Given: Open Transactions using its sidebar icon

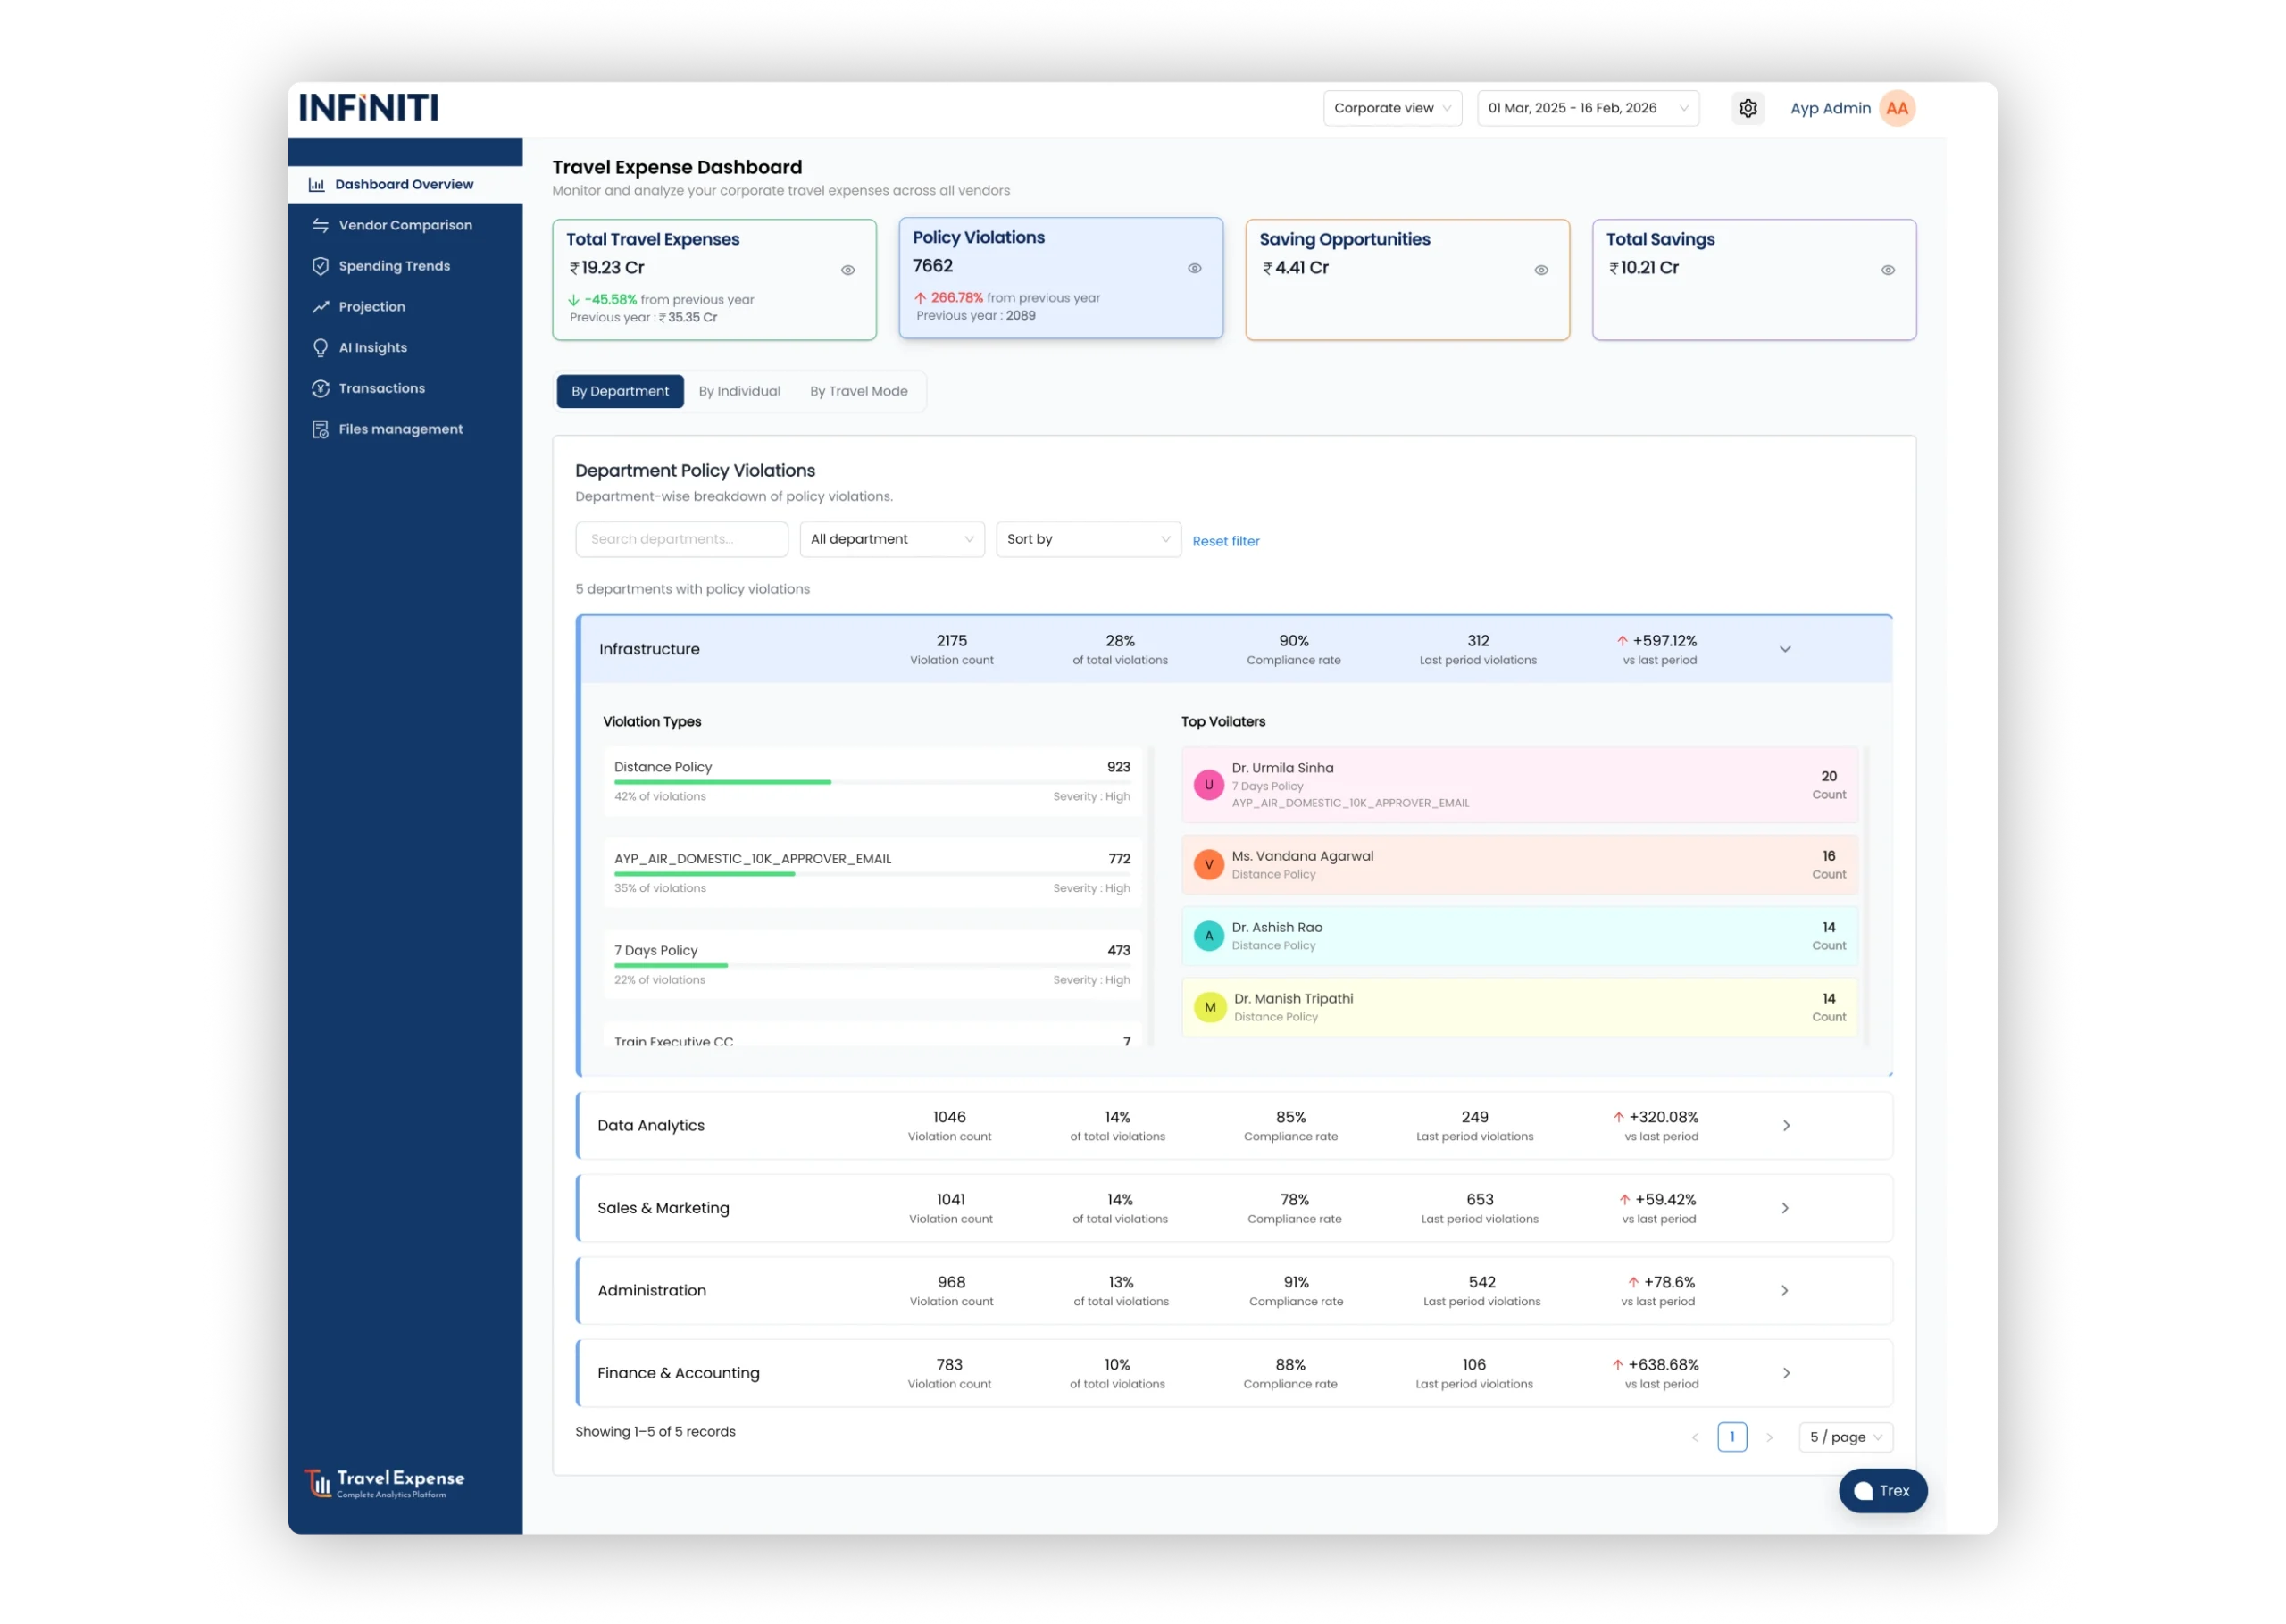Looking at the screenshot, I should coord(320,388).
